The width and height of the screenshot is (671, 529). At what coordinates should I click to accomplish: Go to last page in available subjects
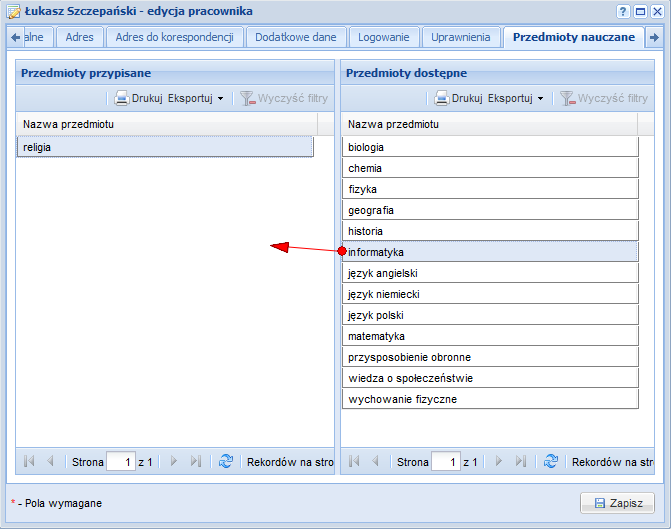coord(521,461)
